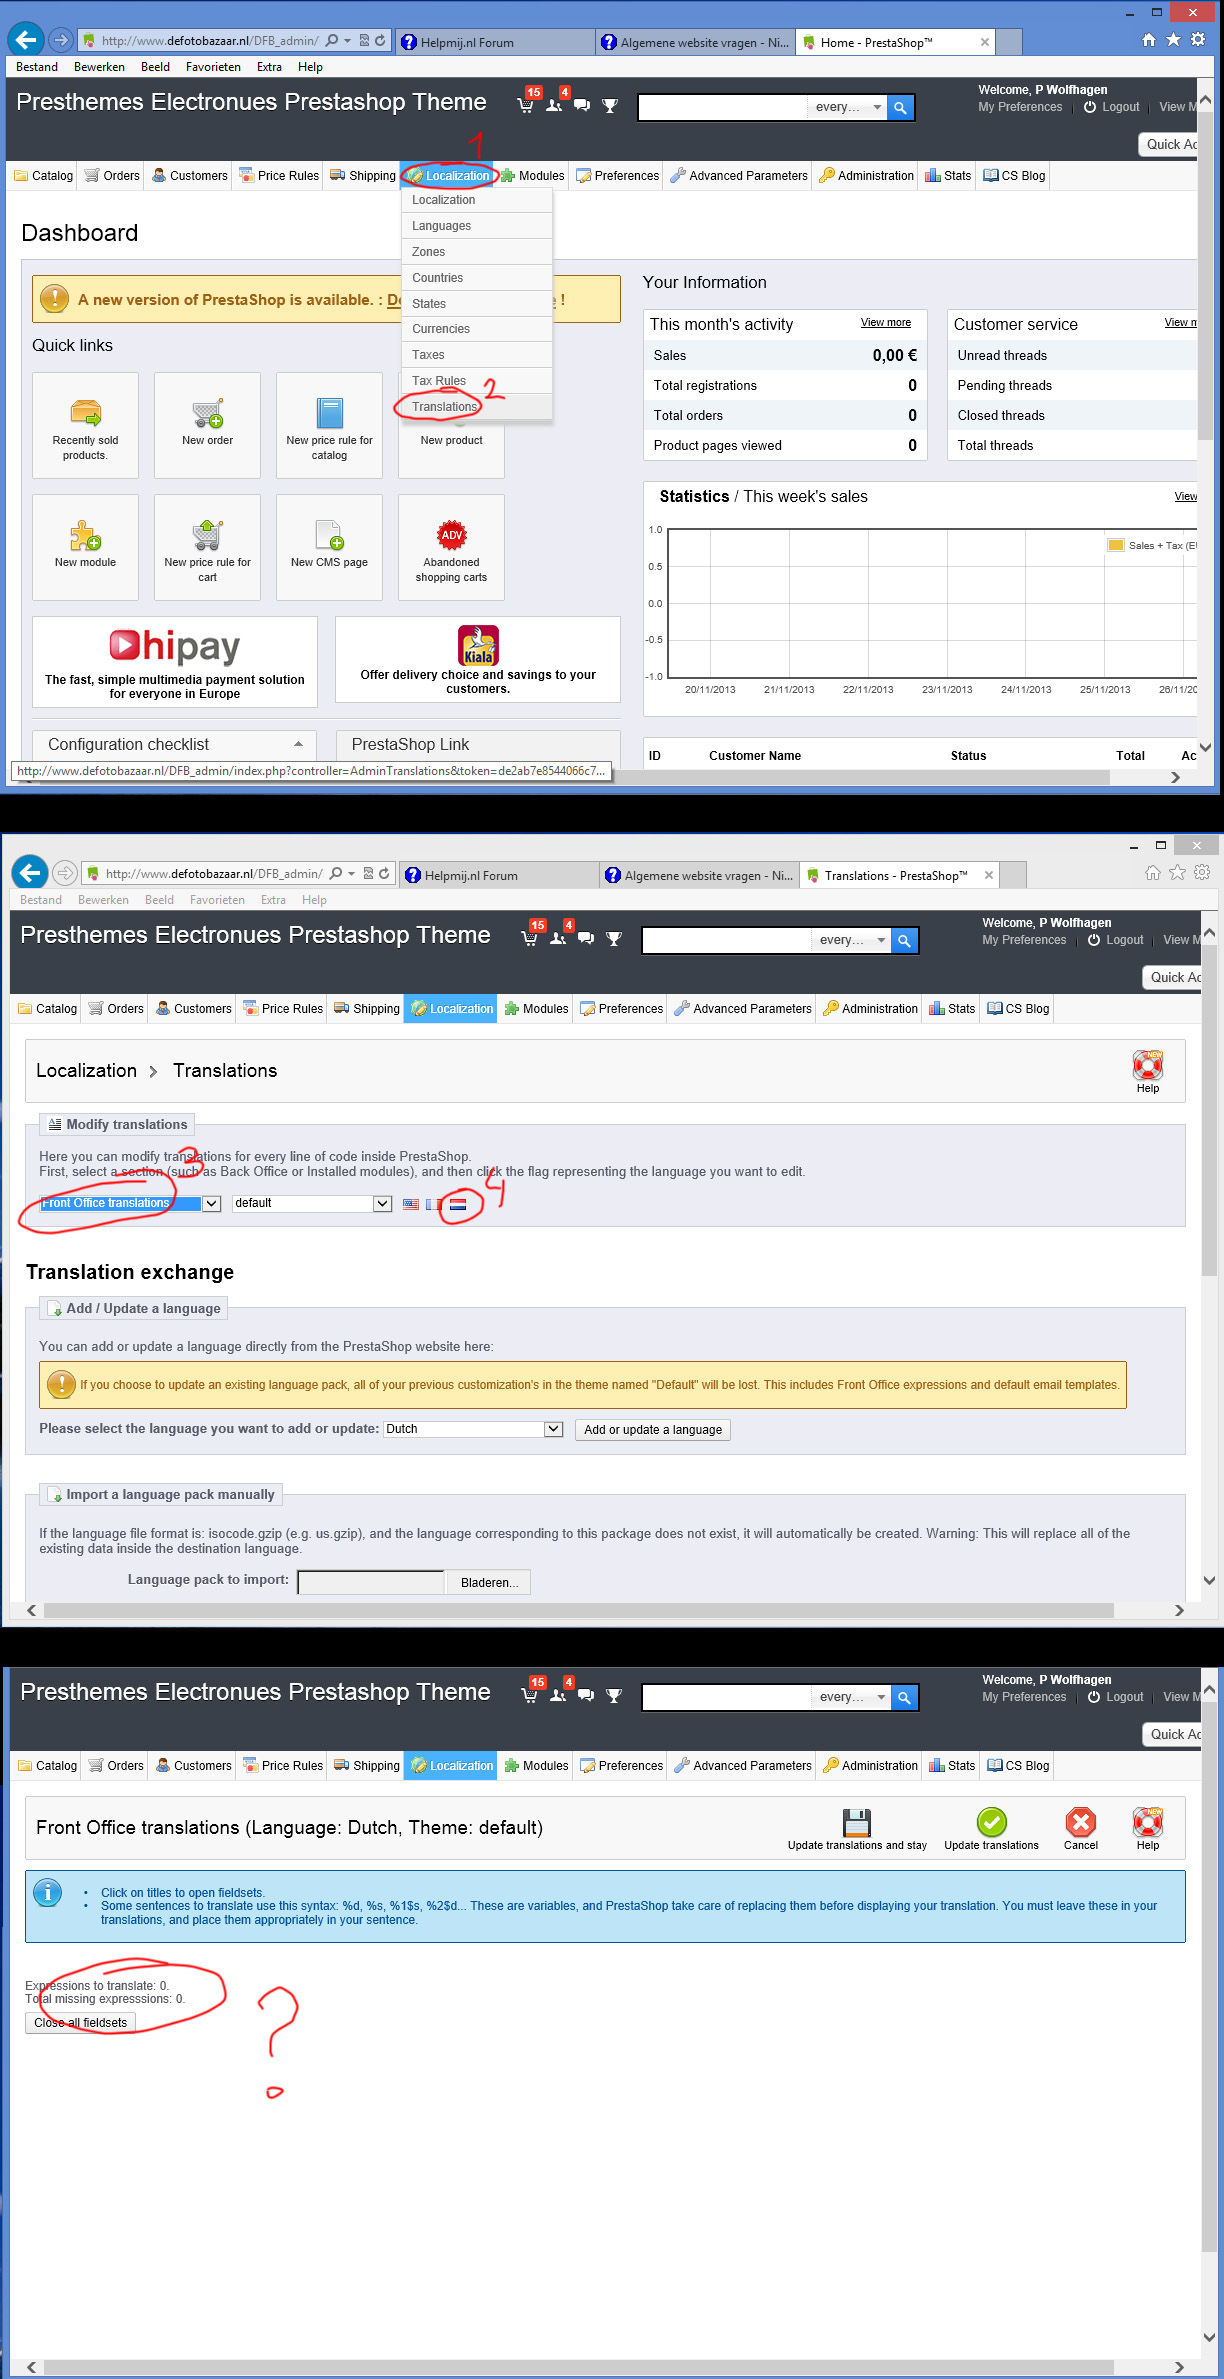The image size is (1224, 2379).
Task: Open 'every...' search dropdown in Translations window
Action: coord(850,940)
